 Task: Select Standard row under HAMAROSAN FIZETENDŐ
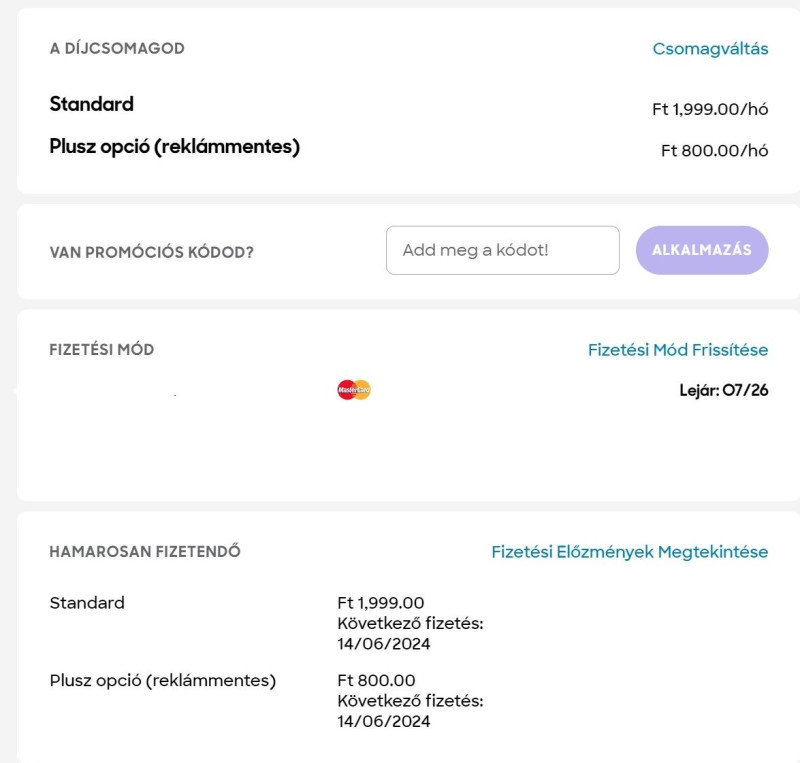click(87, 603)
